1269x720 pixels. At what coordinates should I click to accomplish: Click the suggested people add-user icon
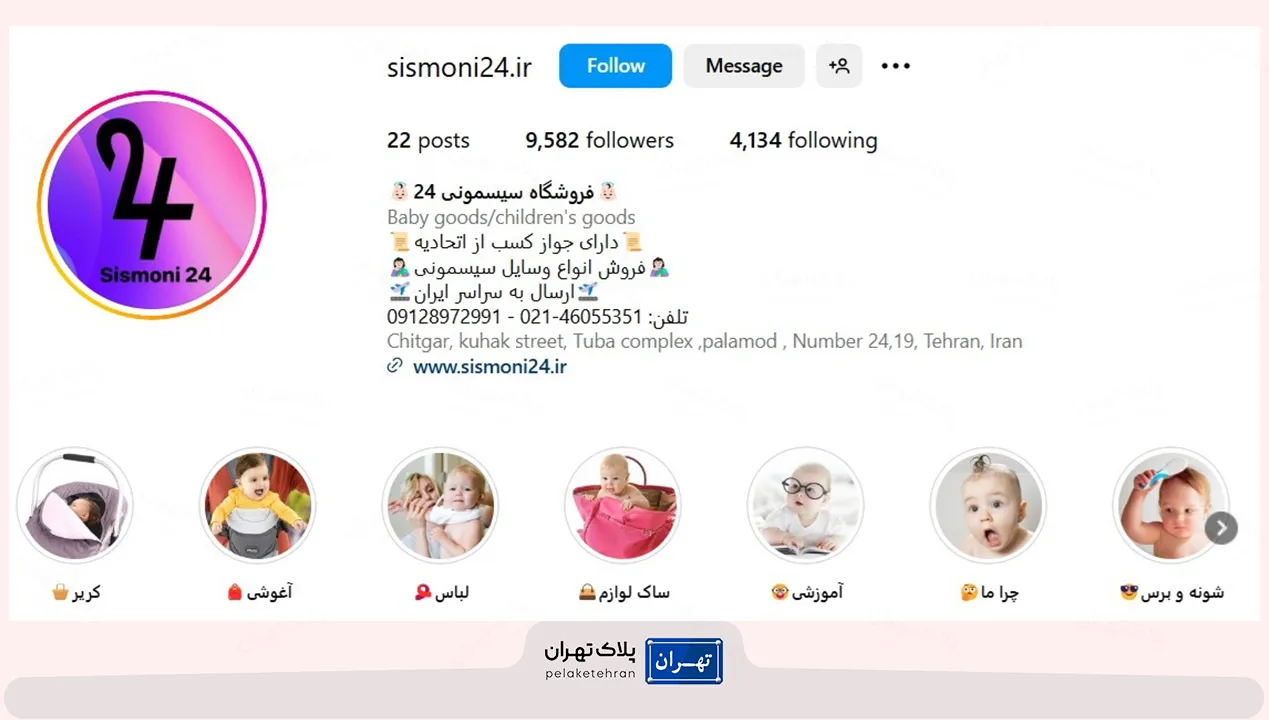pyautogui.click(x=839, y=66)
